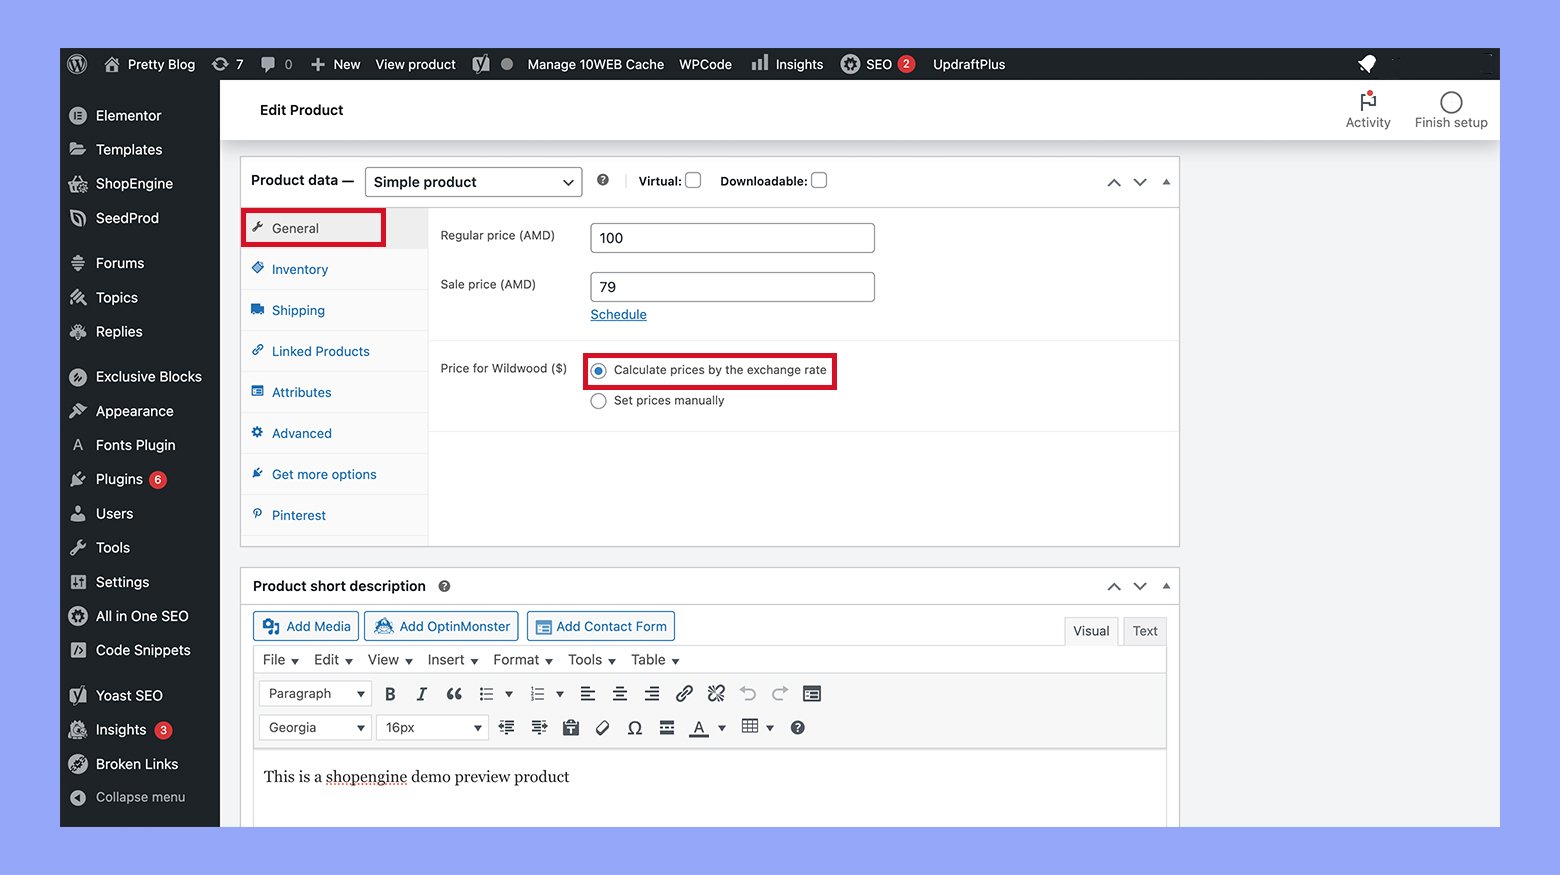Open the Plugins menu in the sidebar
This screenshot has height=875, width=1560.
(119, 480)
